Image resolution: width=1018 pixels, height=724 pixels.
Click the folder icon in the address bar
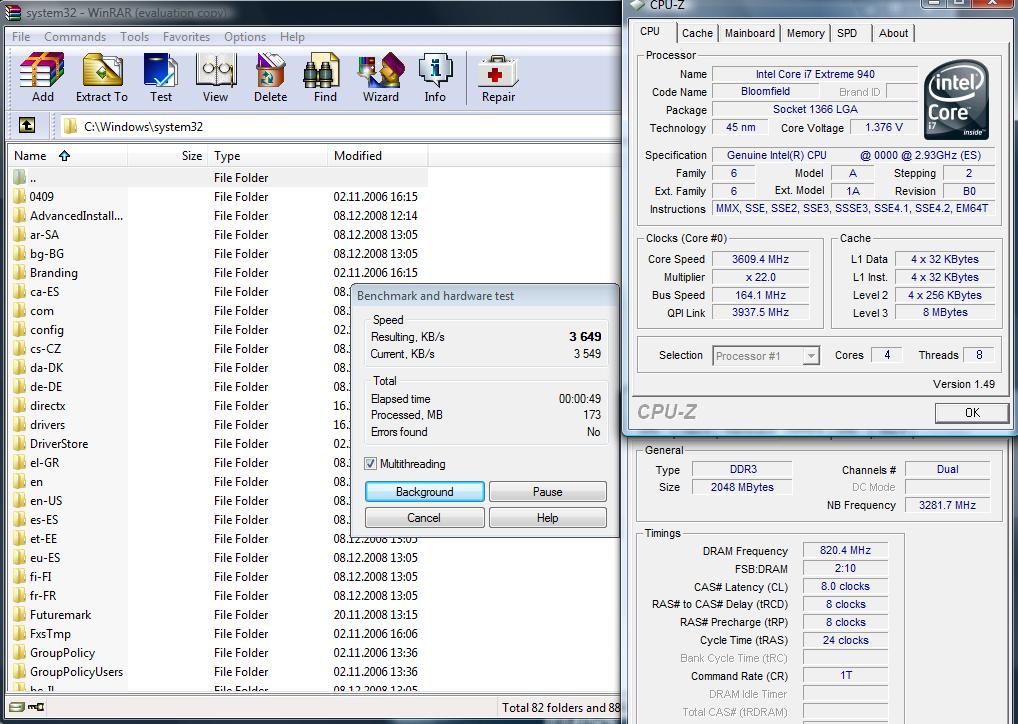69,126
